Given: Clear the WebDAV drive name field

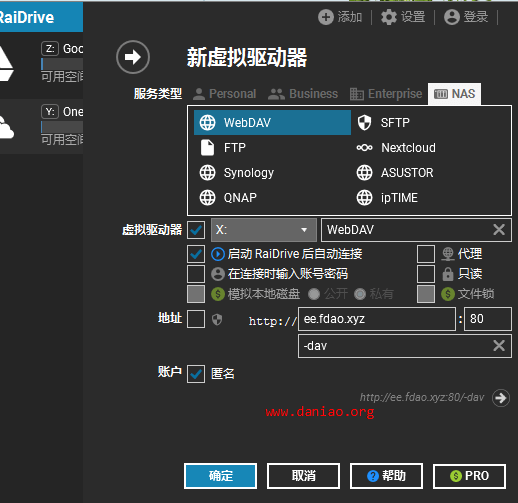Looking at the screenshot, I should pyautogui.click(x=499, y=230).
